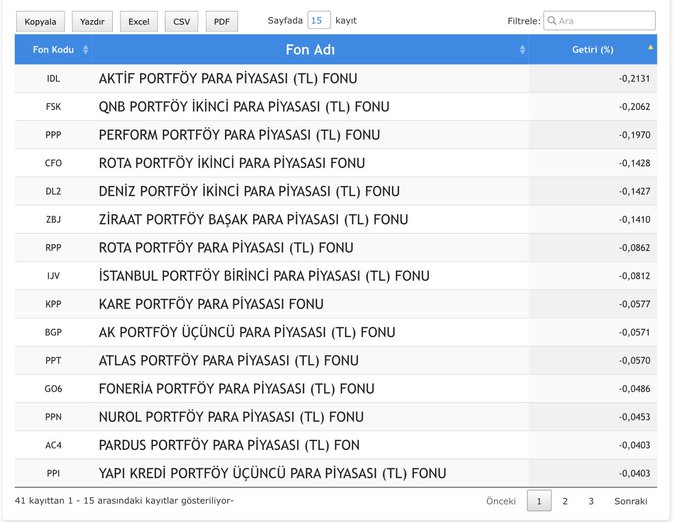Select fund code IJV
This screenshot has height=522, width=680.
tap(53, 276)
